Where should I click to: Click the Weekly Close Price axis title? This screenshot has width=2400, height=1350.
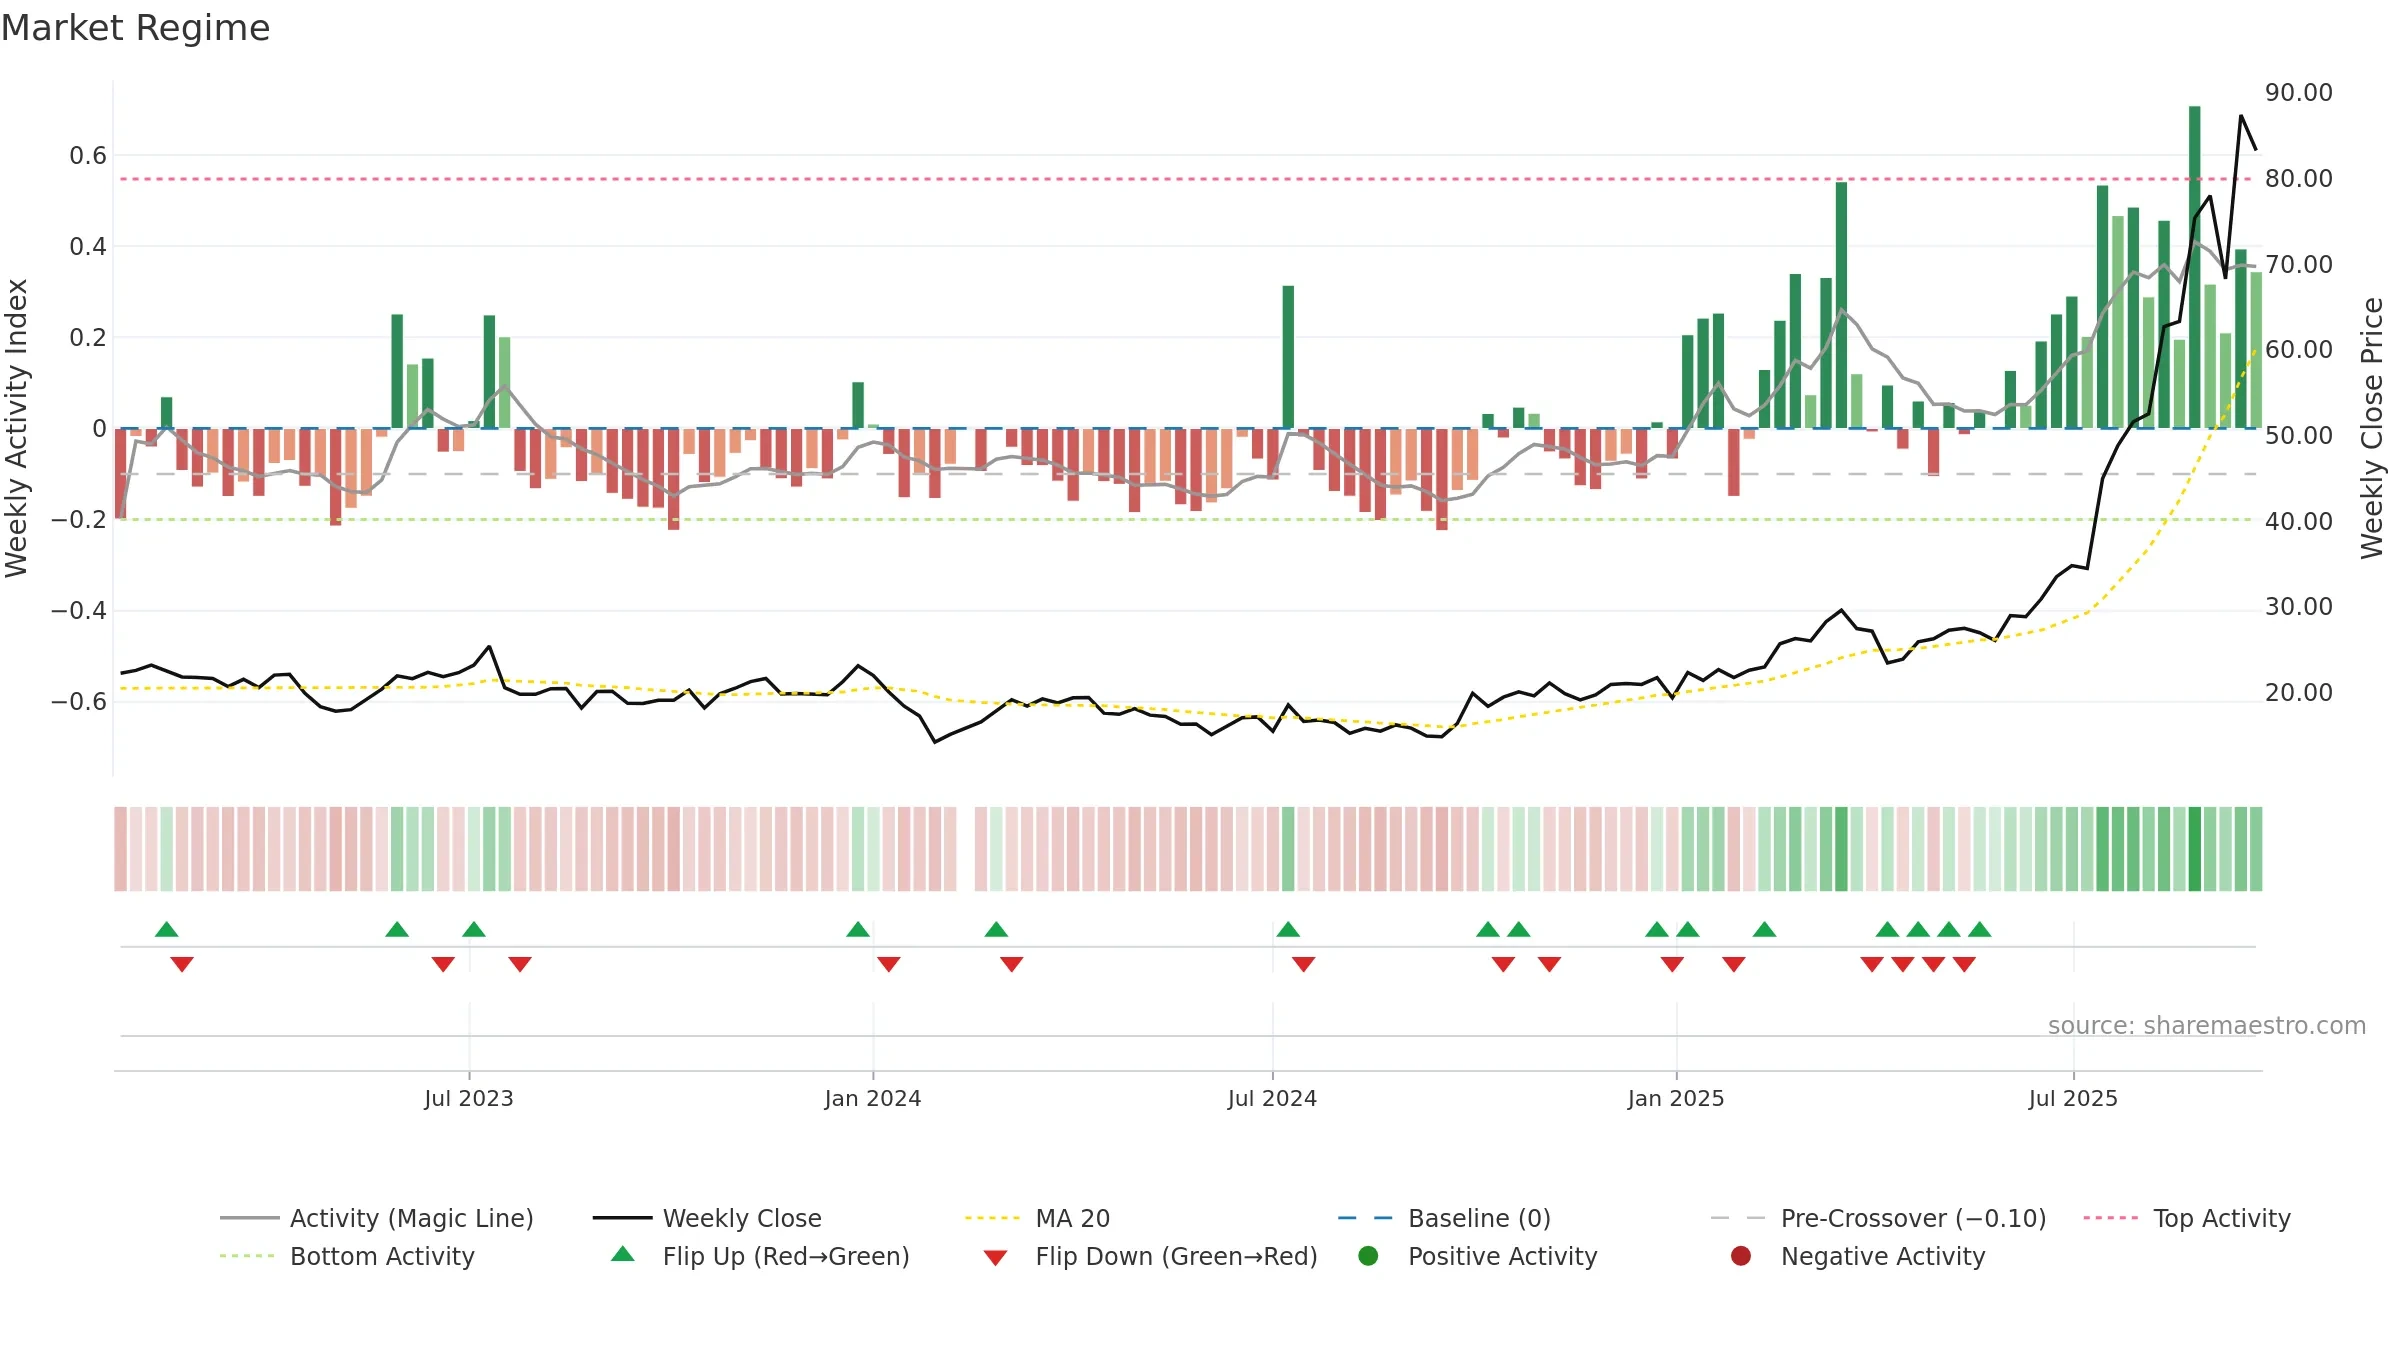point(2373,428)
